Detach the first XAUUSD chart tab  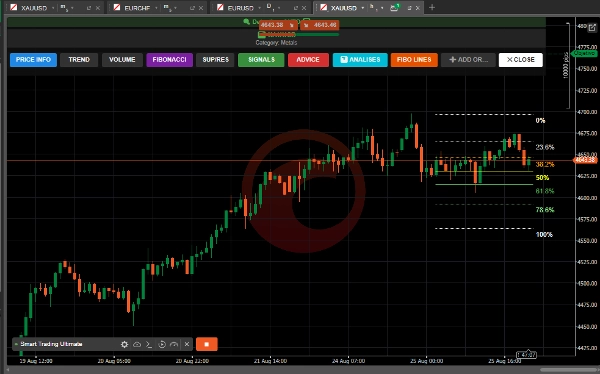[89, 8]
